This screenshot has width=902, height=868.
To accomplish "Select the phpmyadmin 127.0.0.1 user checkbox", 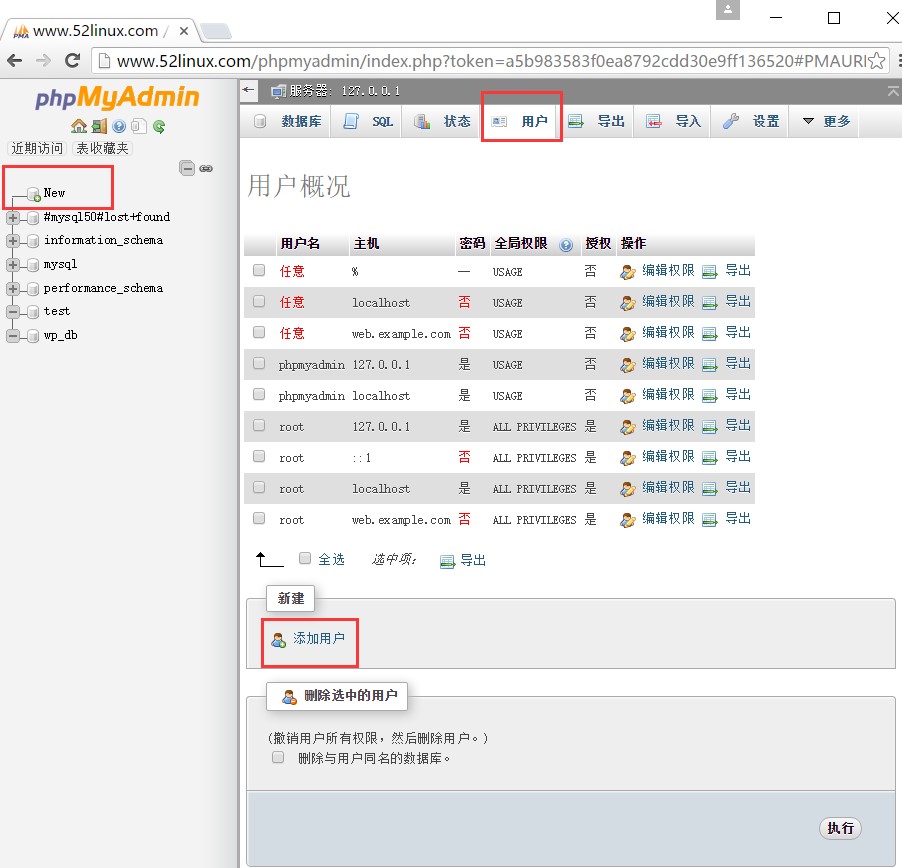I will click(x=259, y=364).
